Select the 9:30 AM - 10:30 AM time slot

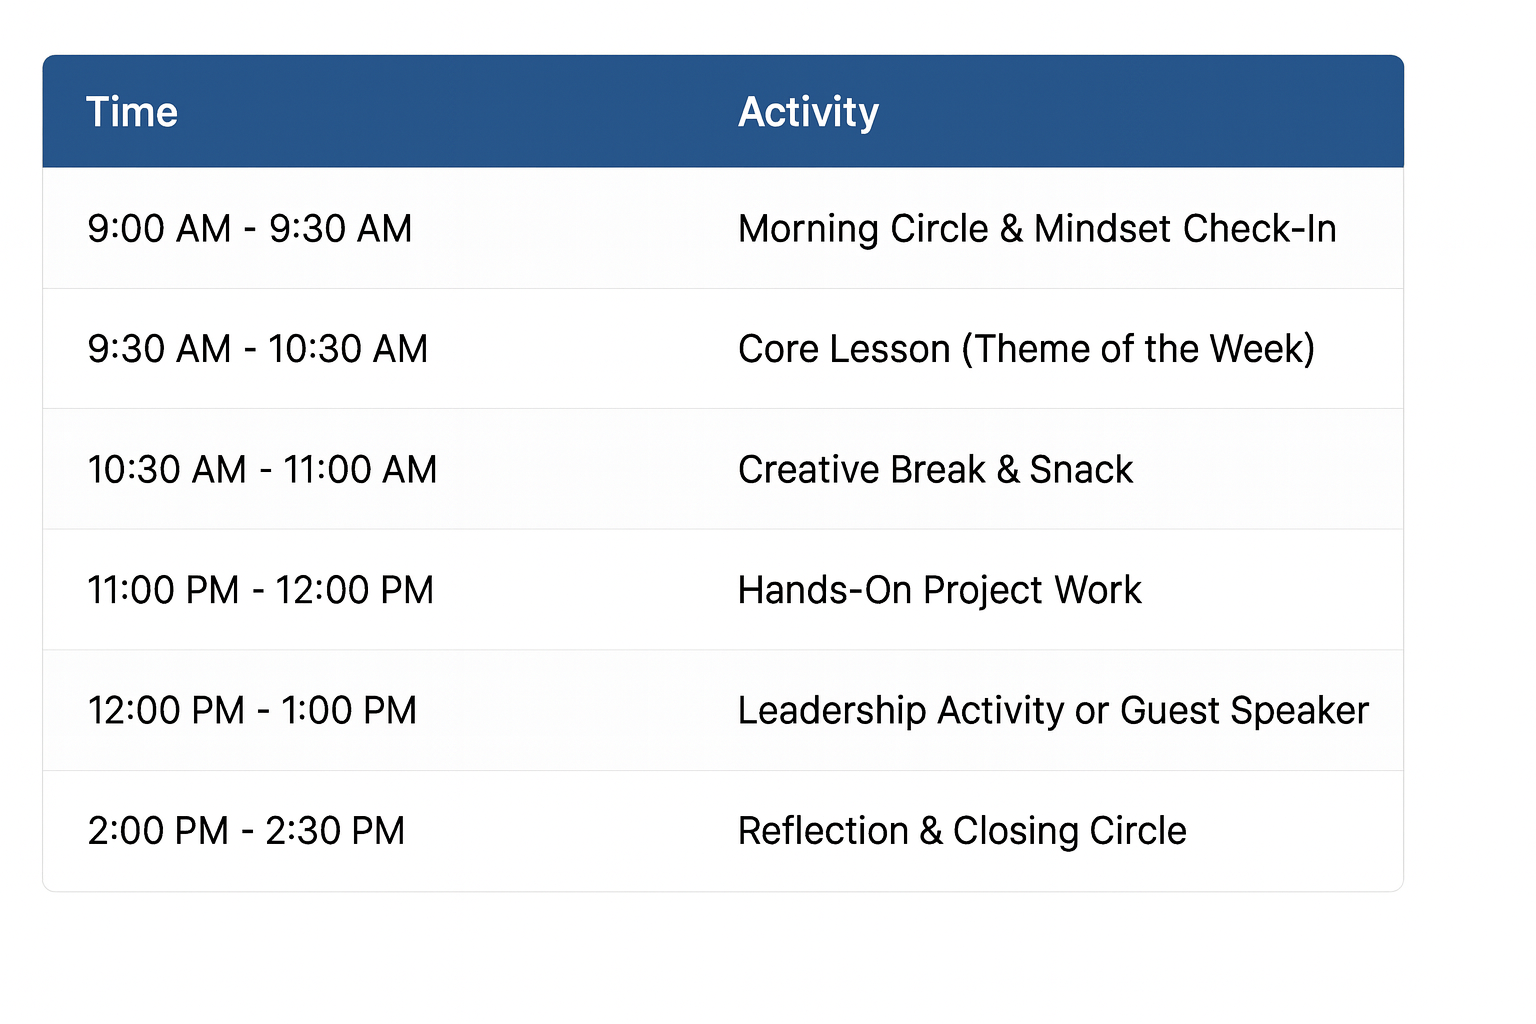coord(257,349)
